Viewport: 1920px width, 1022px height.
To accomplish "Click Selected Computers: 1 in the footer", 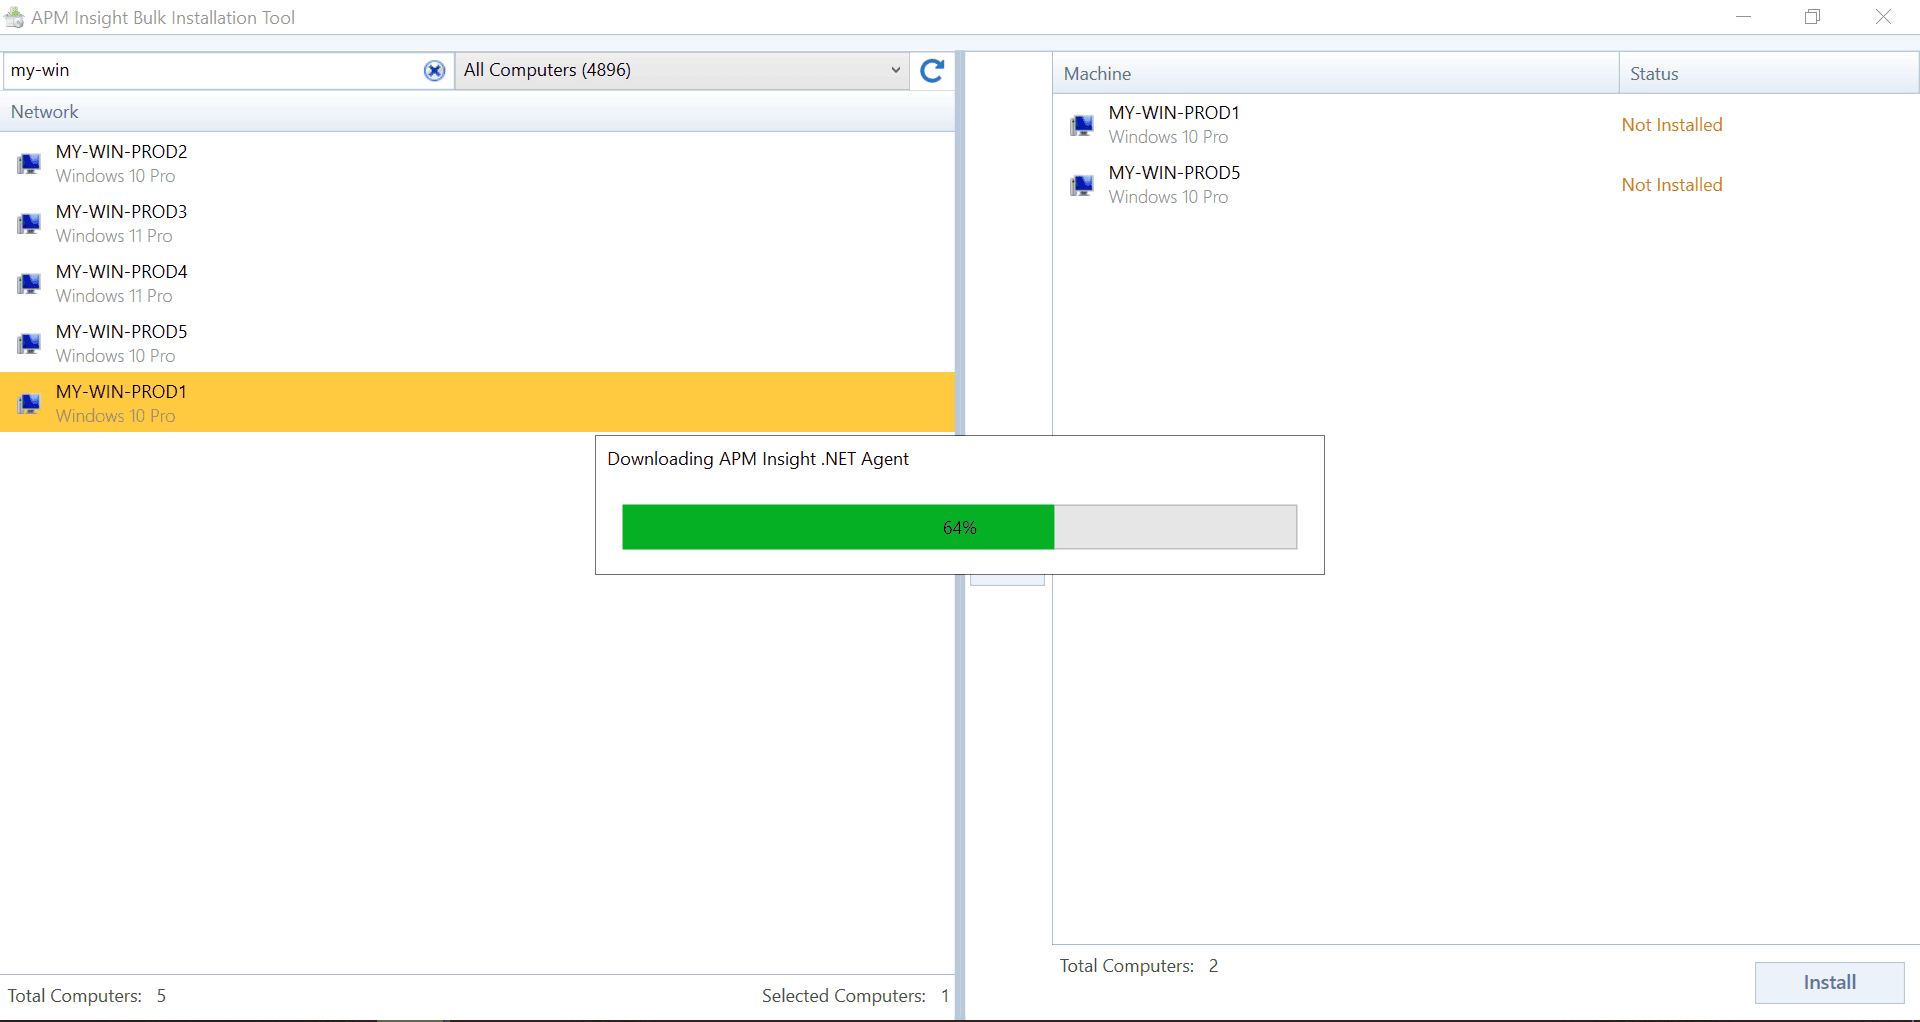I will 855,996.
